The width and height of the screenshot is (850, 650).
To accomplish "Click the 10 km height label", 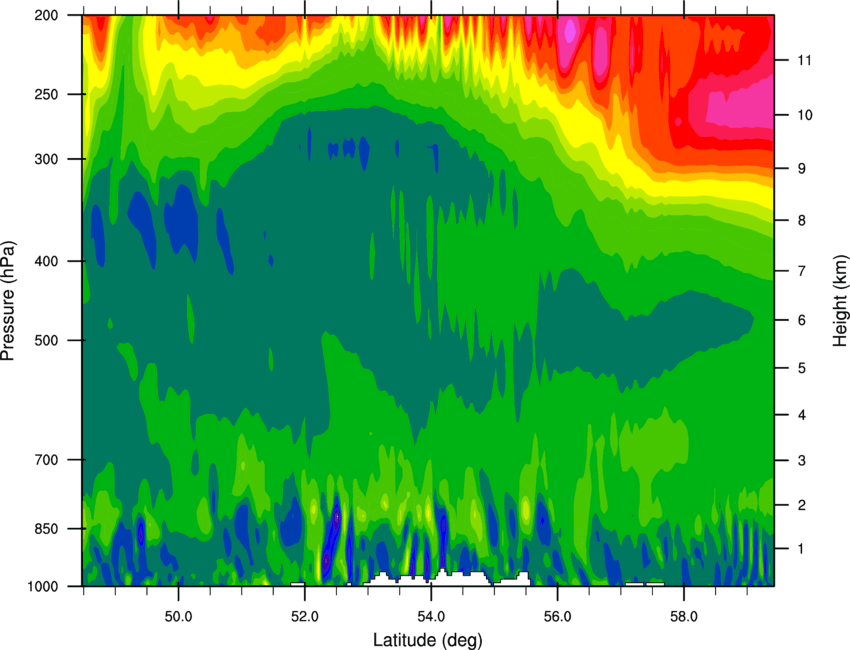I will point(804,115).
